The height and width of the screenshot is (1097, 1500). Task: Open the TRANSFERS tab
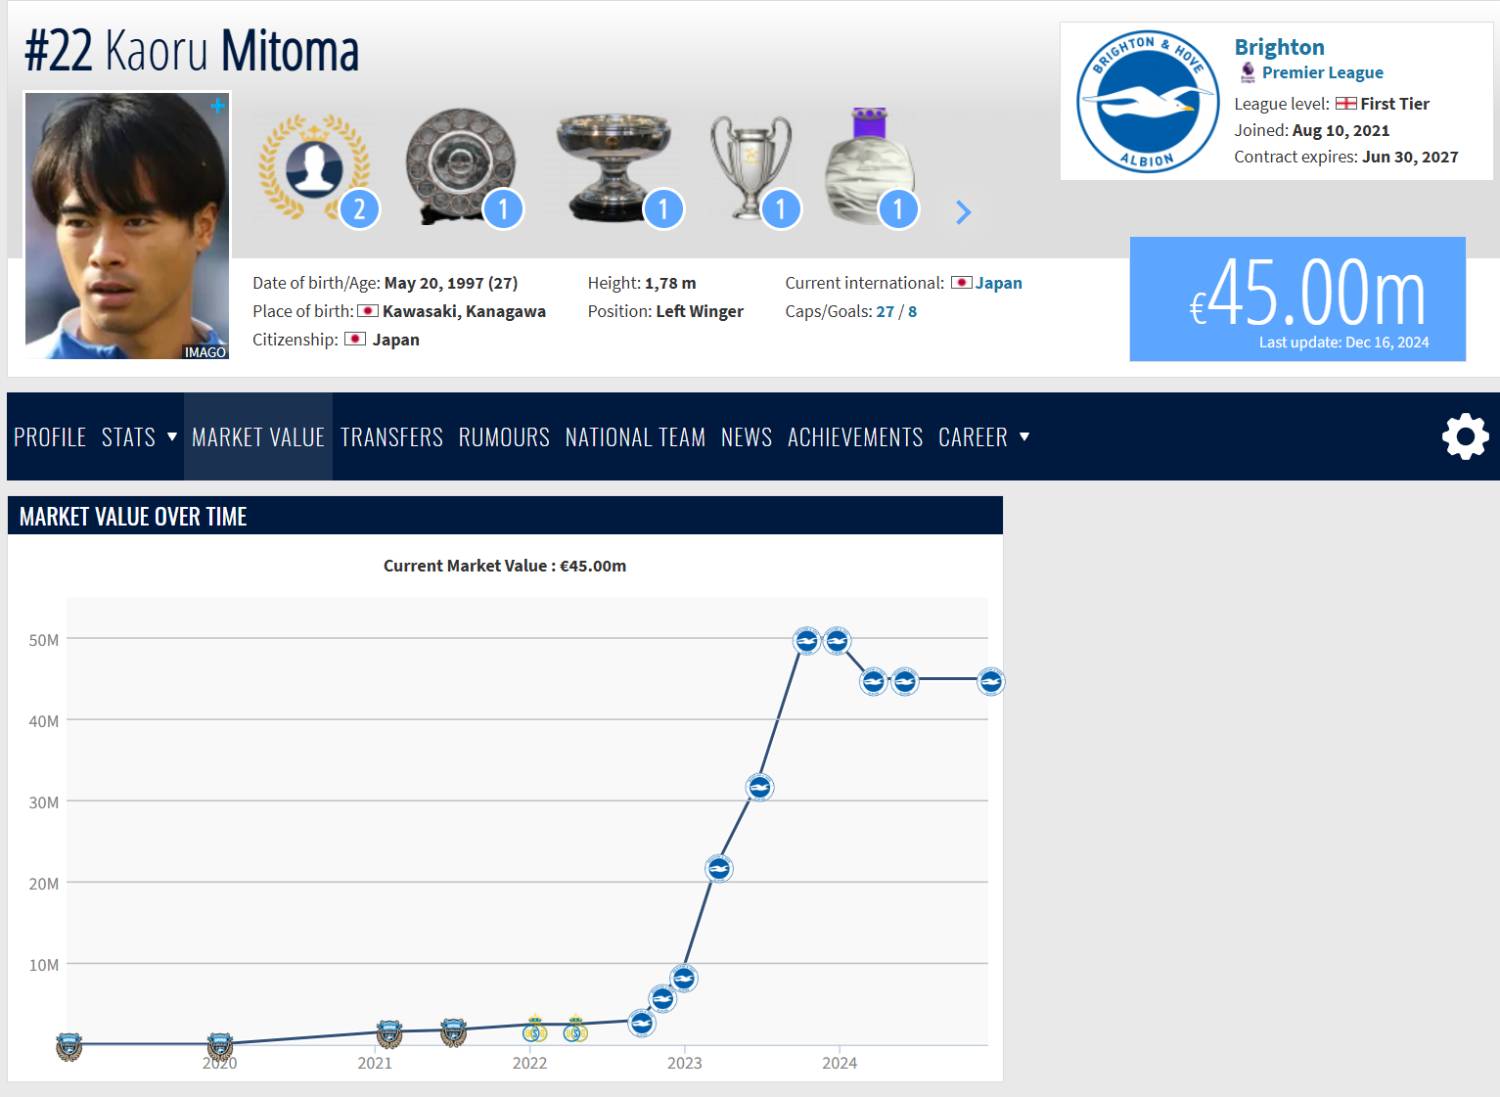(391, 437)
